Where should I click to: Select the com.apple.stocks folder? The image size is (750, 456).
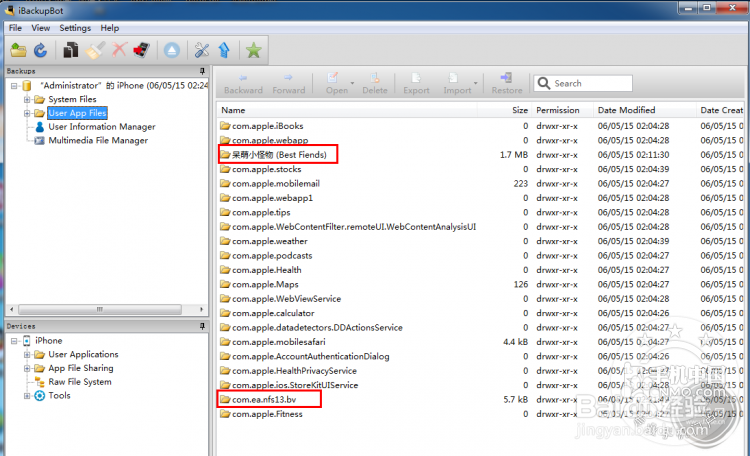coord(266,169)
